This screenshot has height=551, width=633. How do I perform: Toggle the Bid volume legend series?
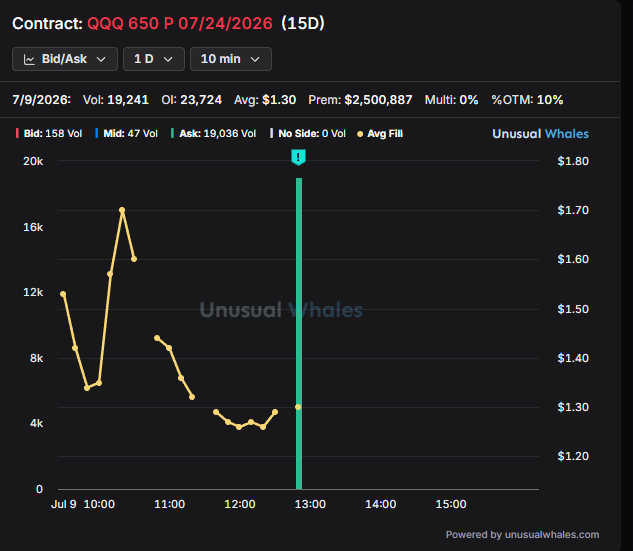49,134
